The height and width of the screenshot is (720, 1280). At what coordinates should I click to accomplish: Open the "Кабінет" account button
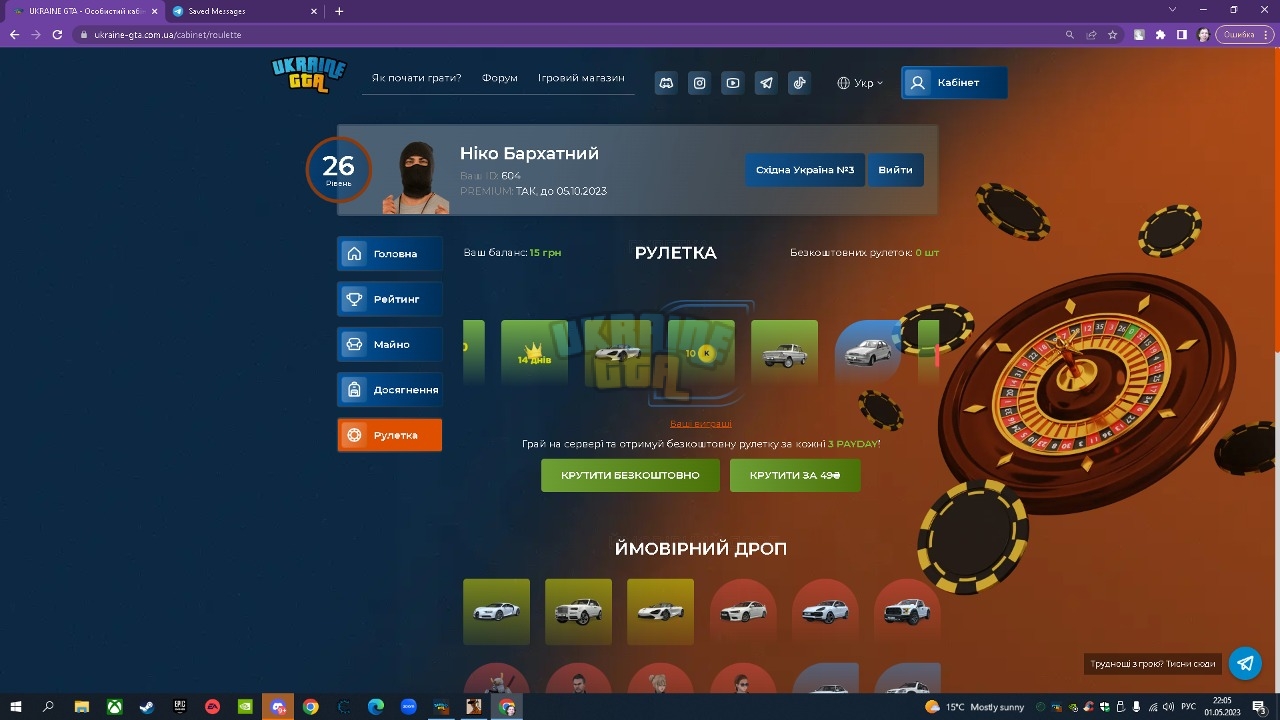(954, 83)
